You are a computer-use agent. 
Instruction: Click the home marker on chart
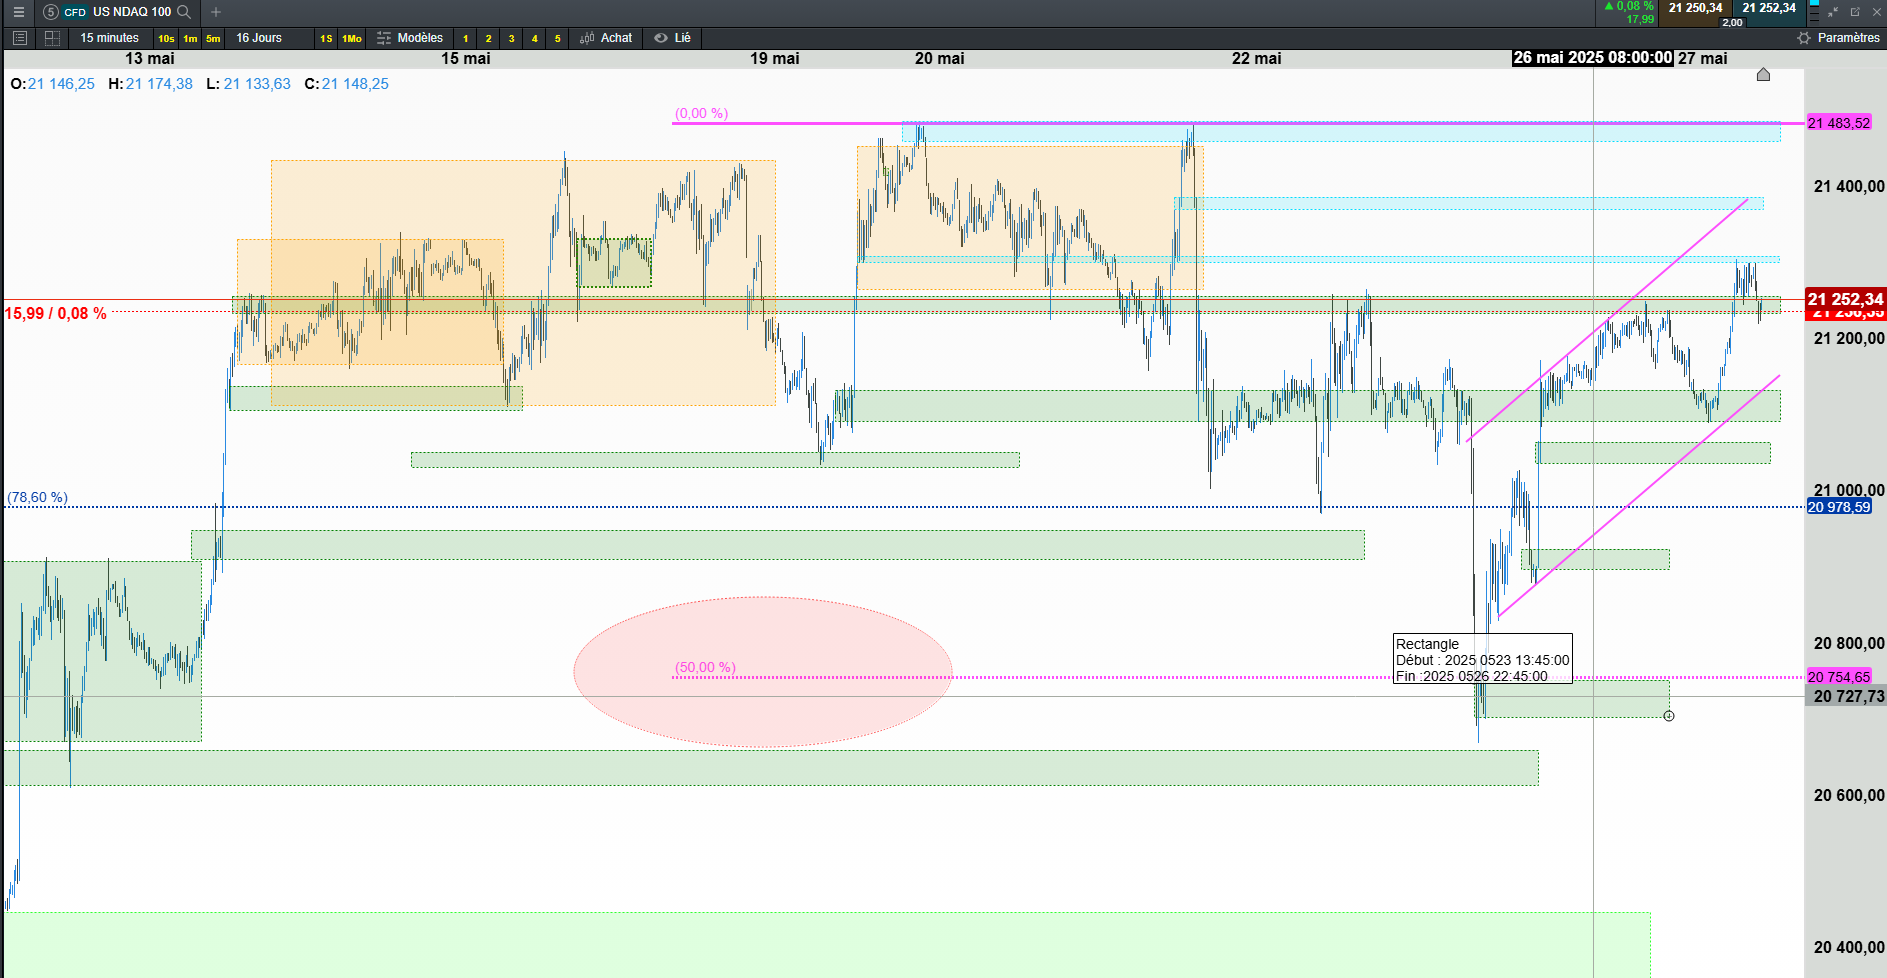coord(1763,75)
